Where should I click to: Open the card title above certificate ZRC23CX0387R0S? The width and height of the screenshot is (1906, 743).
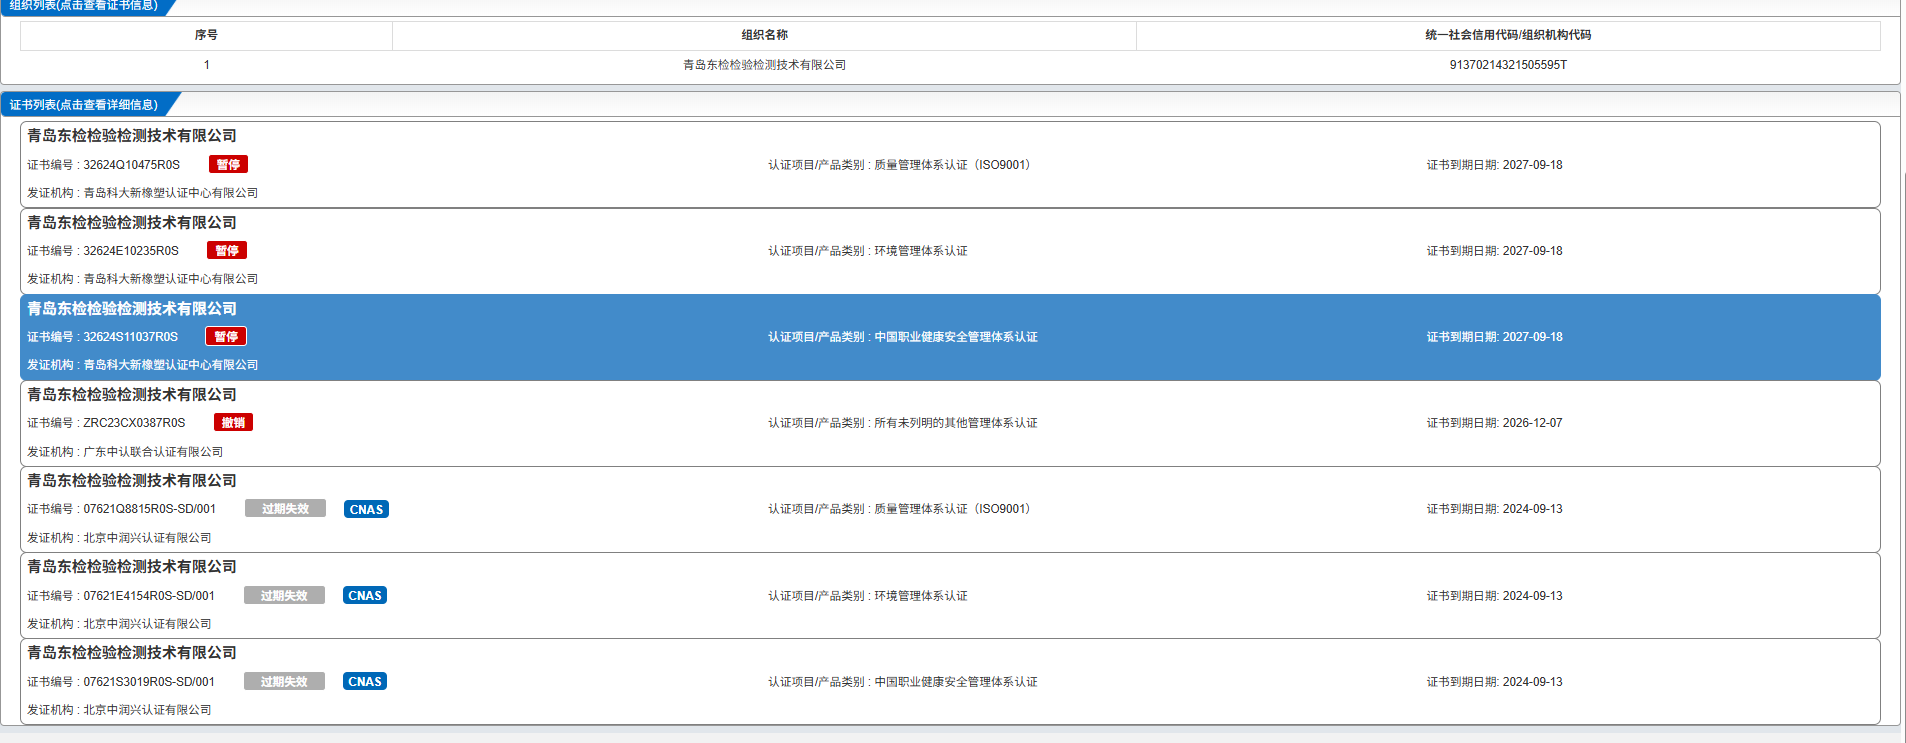(132, 394)
